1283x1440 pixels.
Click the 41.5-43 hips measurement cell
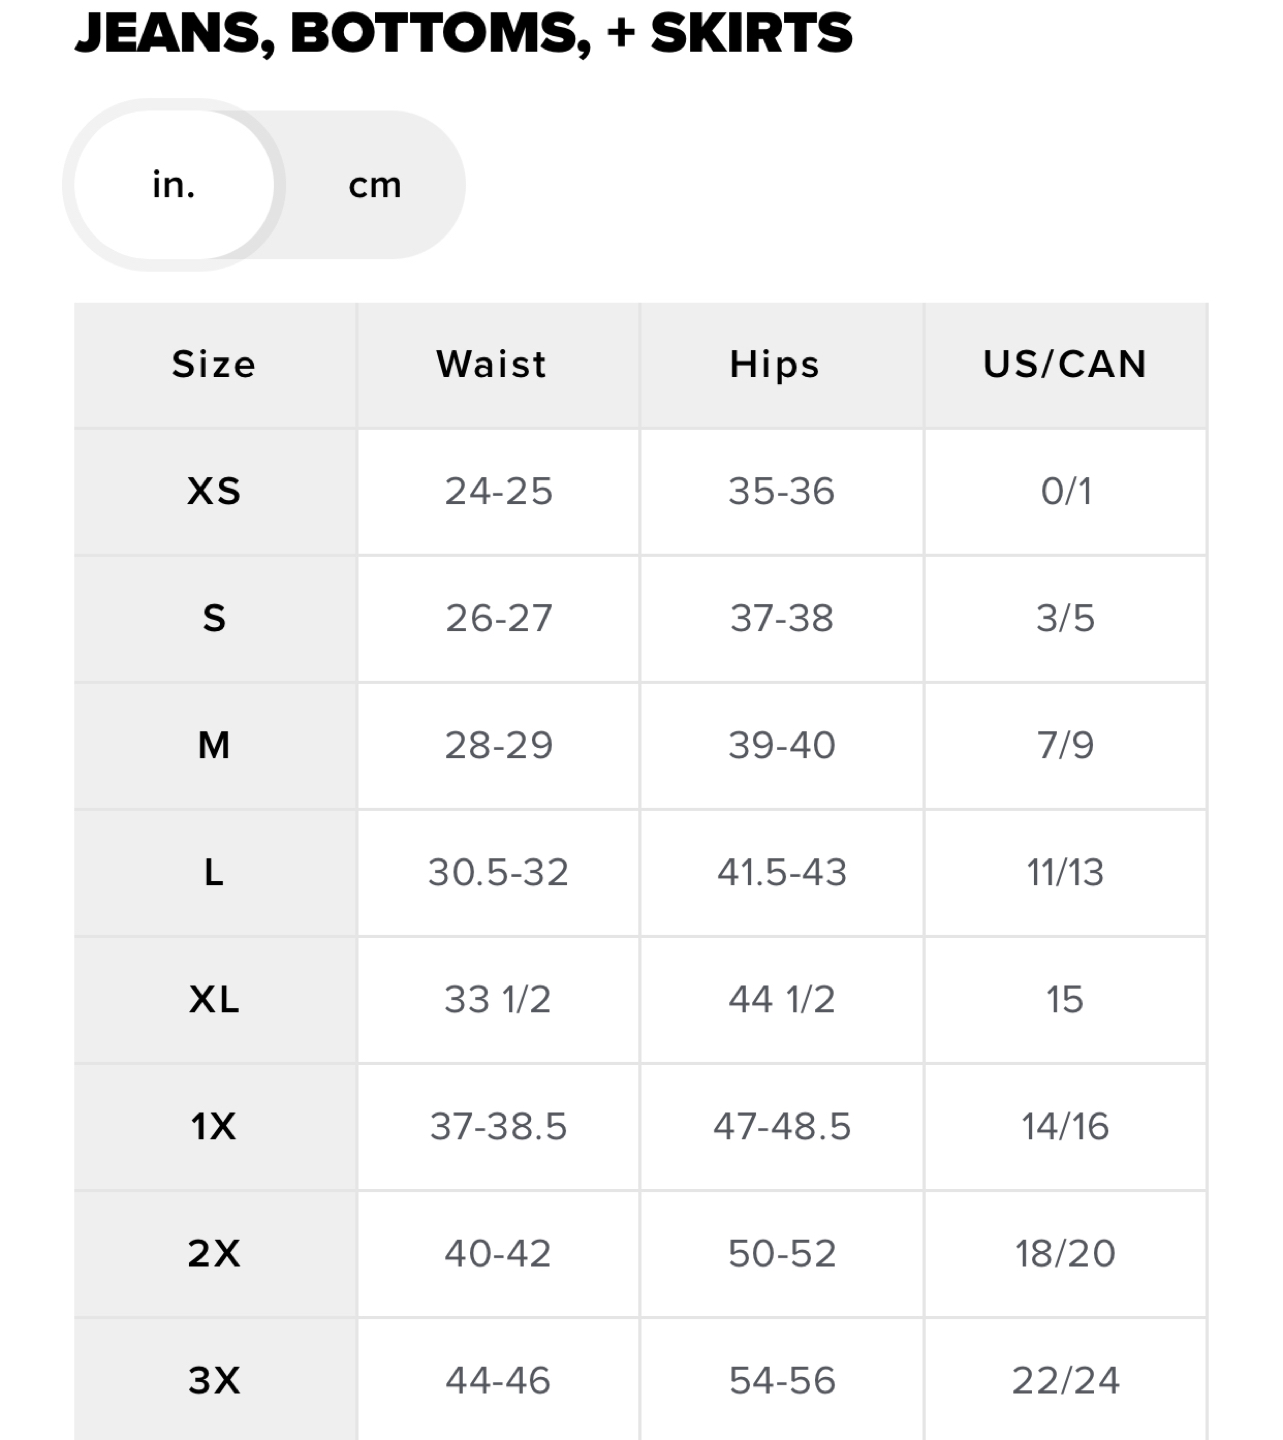(x=781, y=872)
